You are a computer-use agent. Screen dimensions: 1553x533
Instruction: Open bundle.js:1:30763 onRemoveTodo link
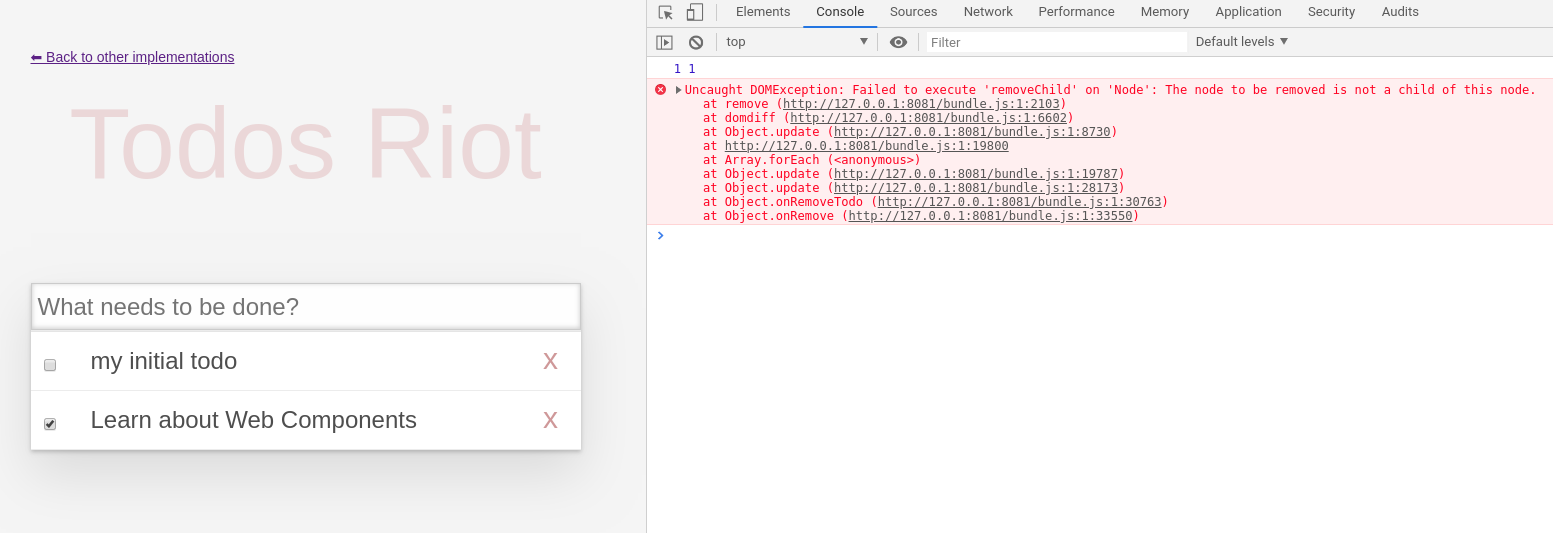(x=1019, y=202)
